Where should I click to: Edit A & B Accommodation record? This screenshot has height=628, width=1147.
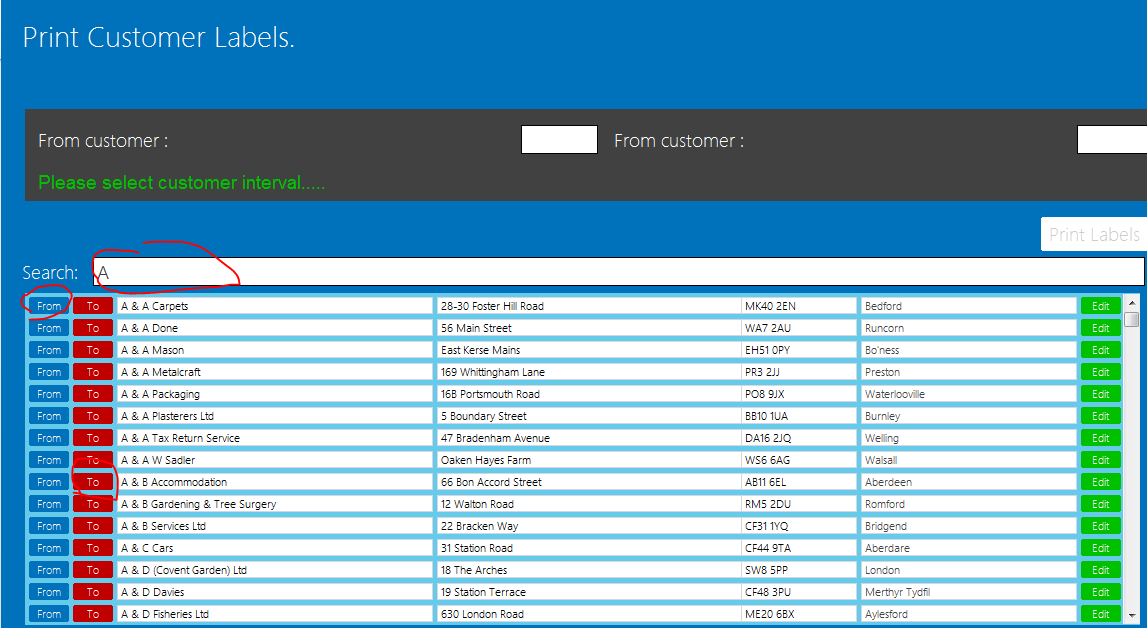tap(1101, 482)
